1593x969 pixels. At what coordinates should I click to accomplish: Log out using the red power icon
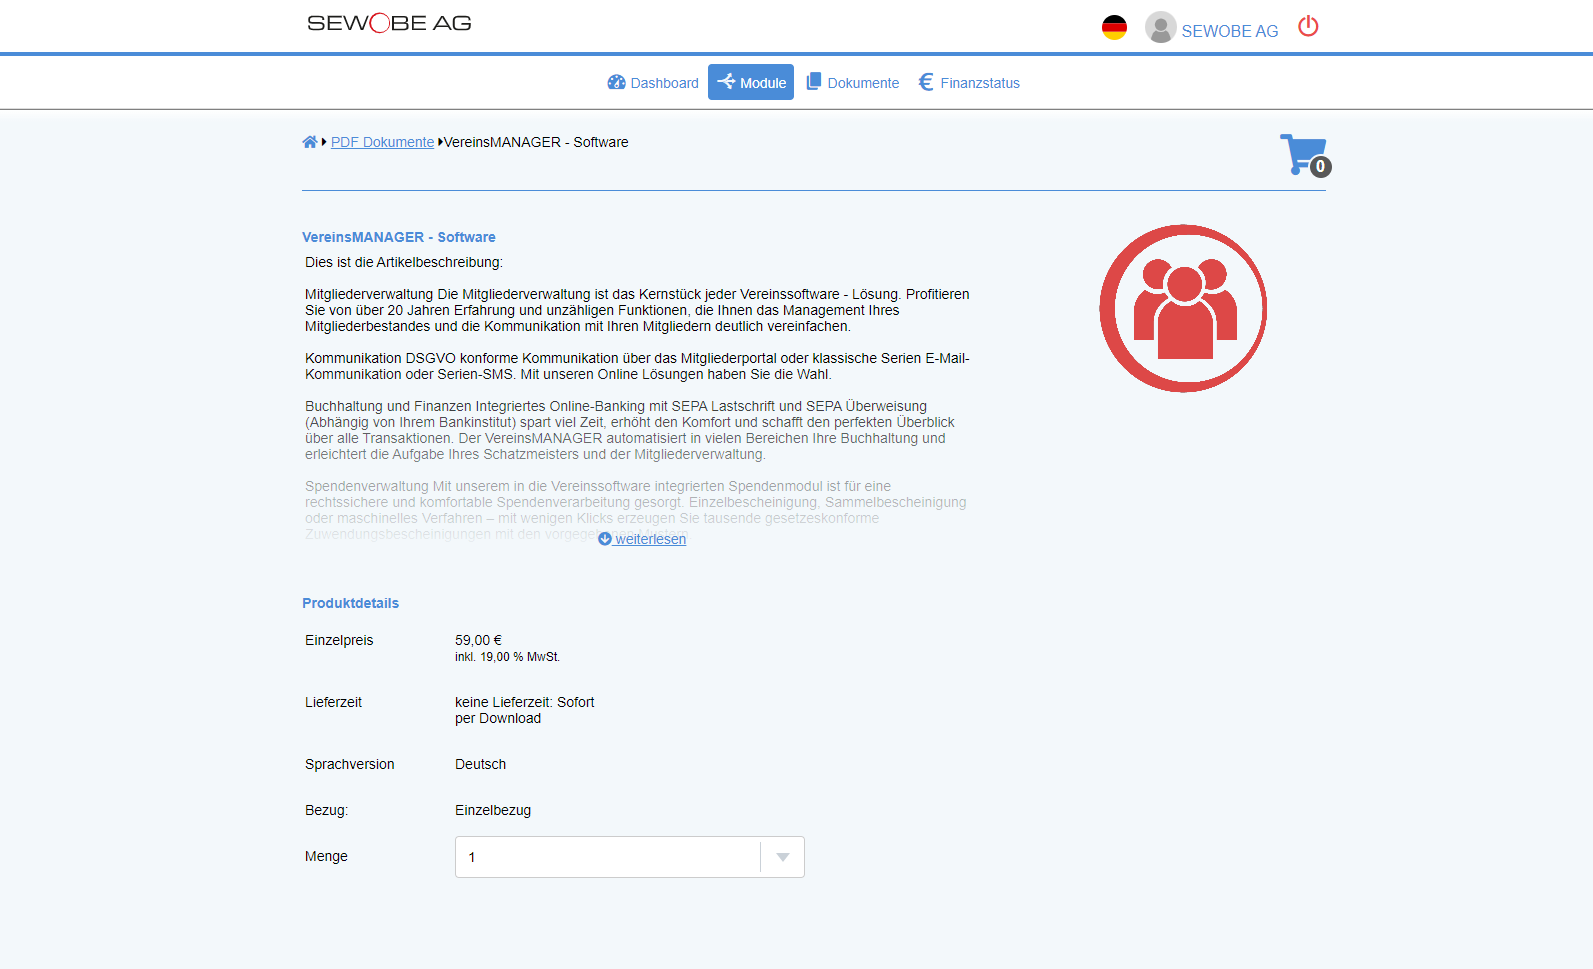pos(1308,27)
